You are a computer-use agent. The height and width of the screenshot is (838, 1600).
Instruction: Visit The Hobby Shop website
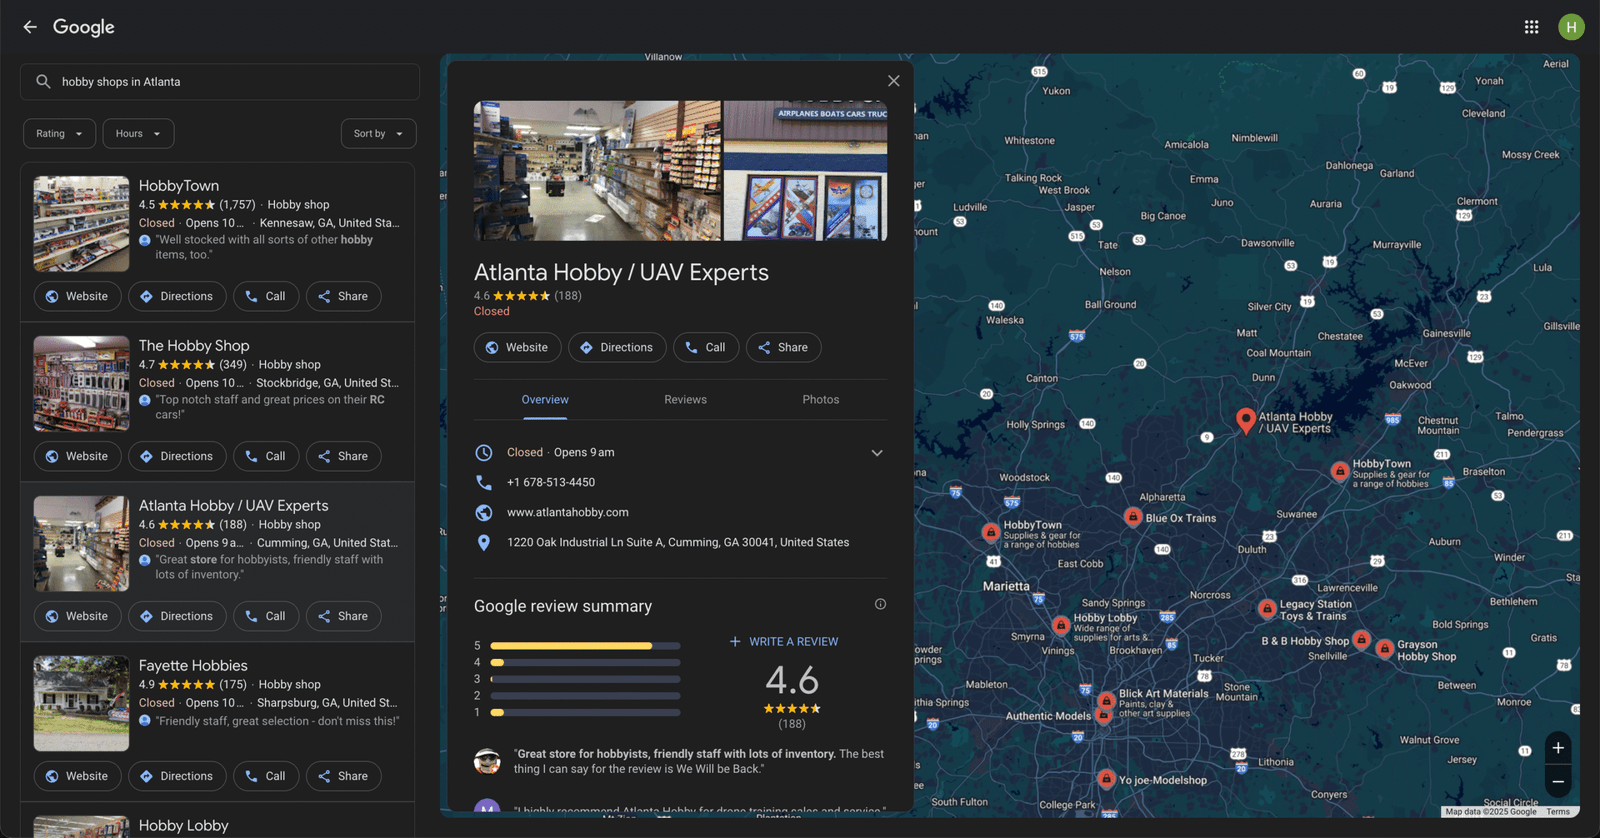coord(77,456)
